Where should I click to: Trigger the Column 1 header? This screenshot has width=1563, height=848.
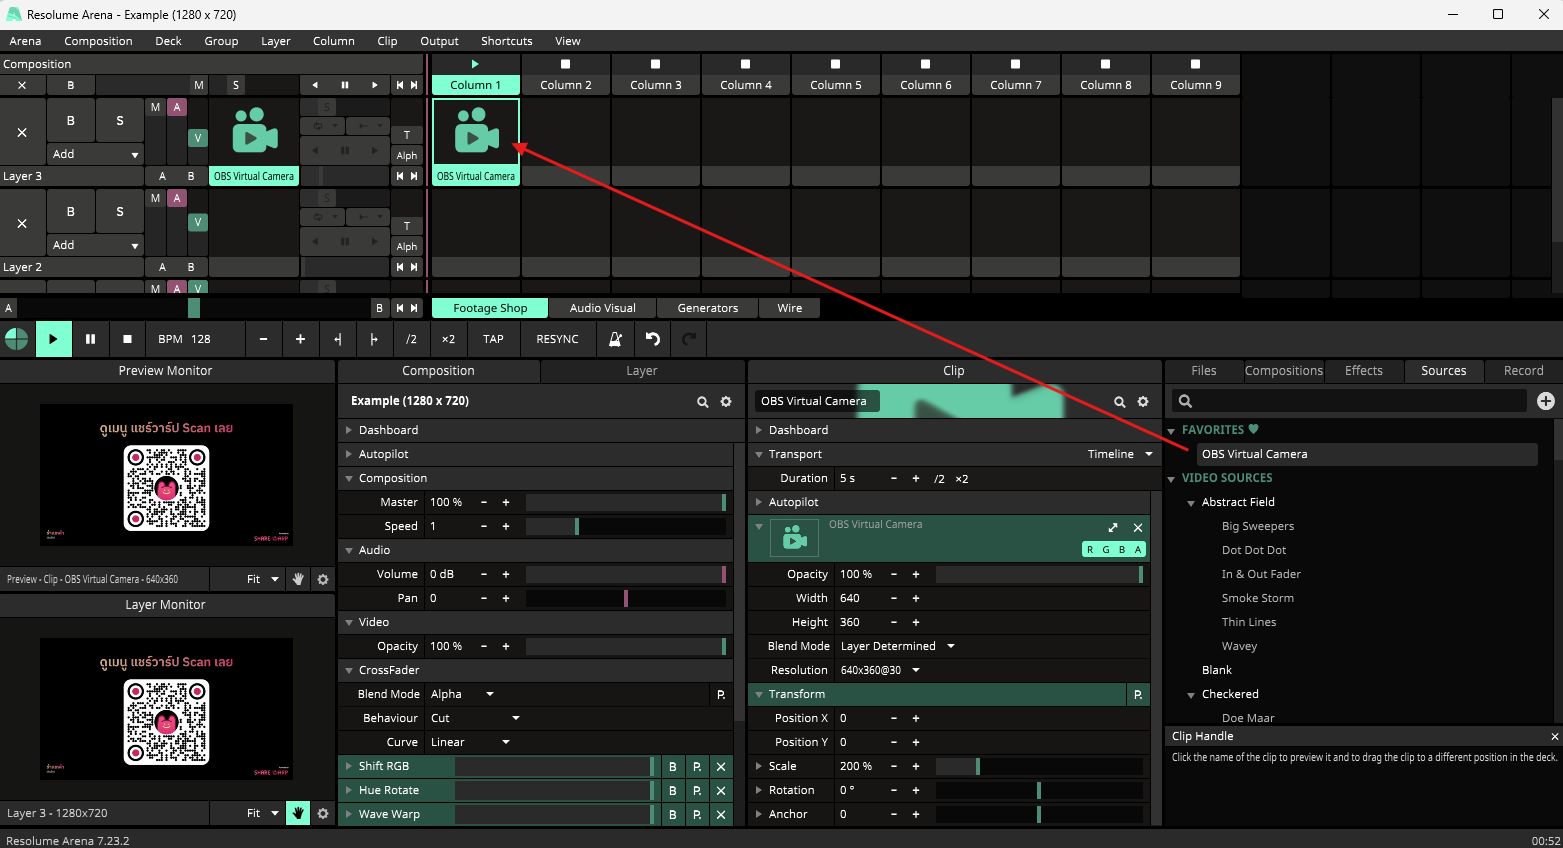tap(474, 85)
